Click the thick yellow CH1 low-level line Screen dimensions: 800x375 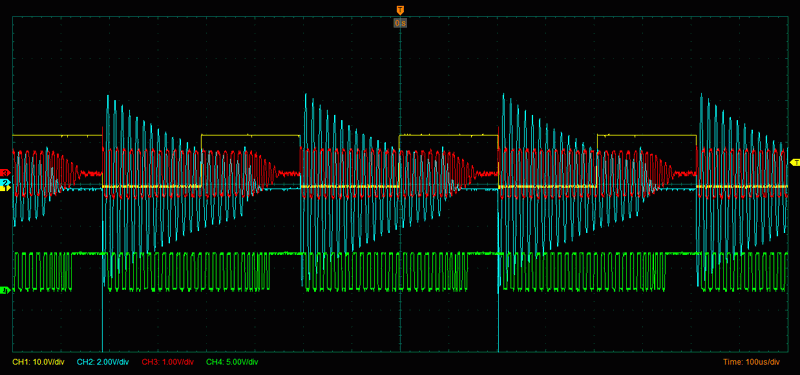[152, 187]
